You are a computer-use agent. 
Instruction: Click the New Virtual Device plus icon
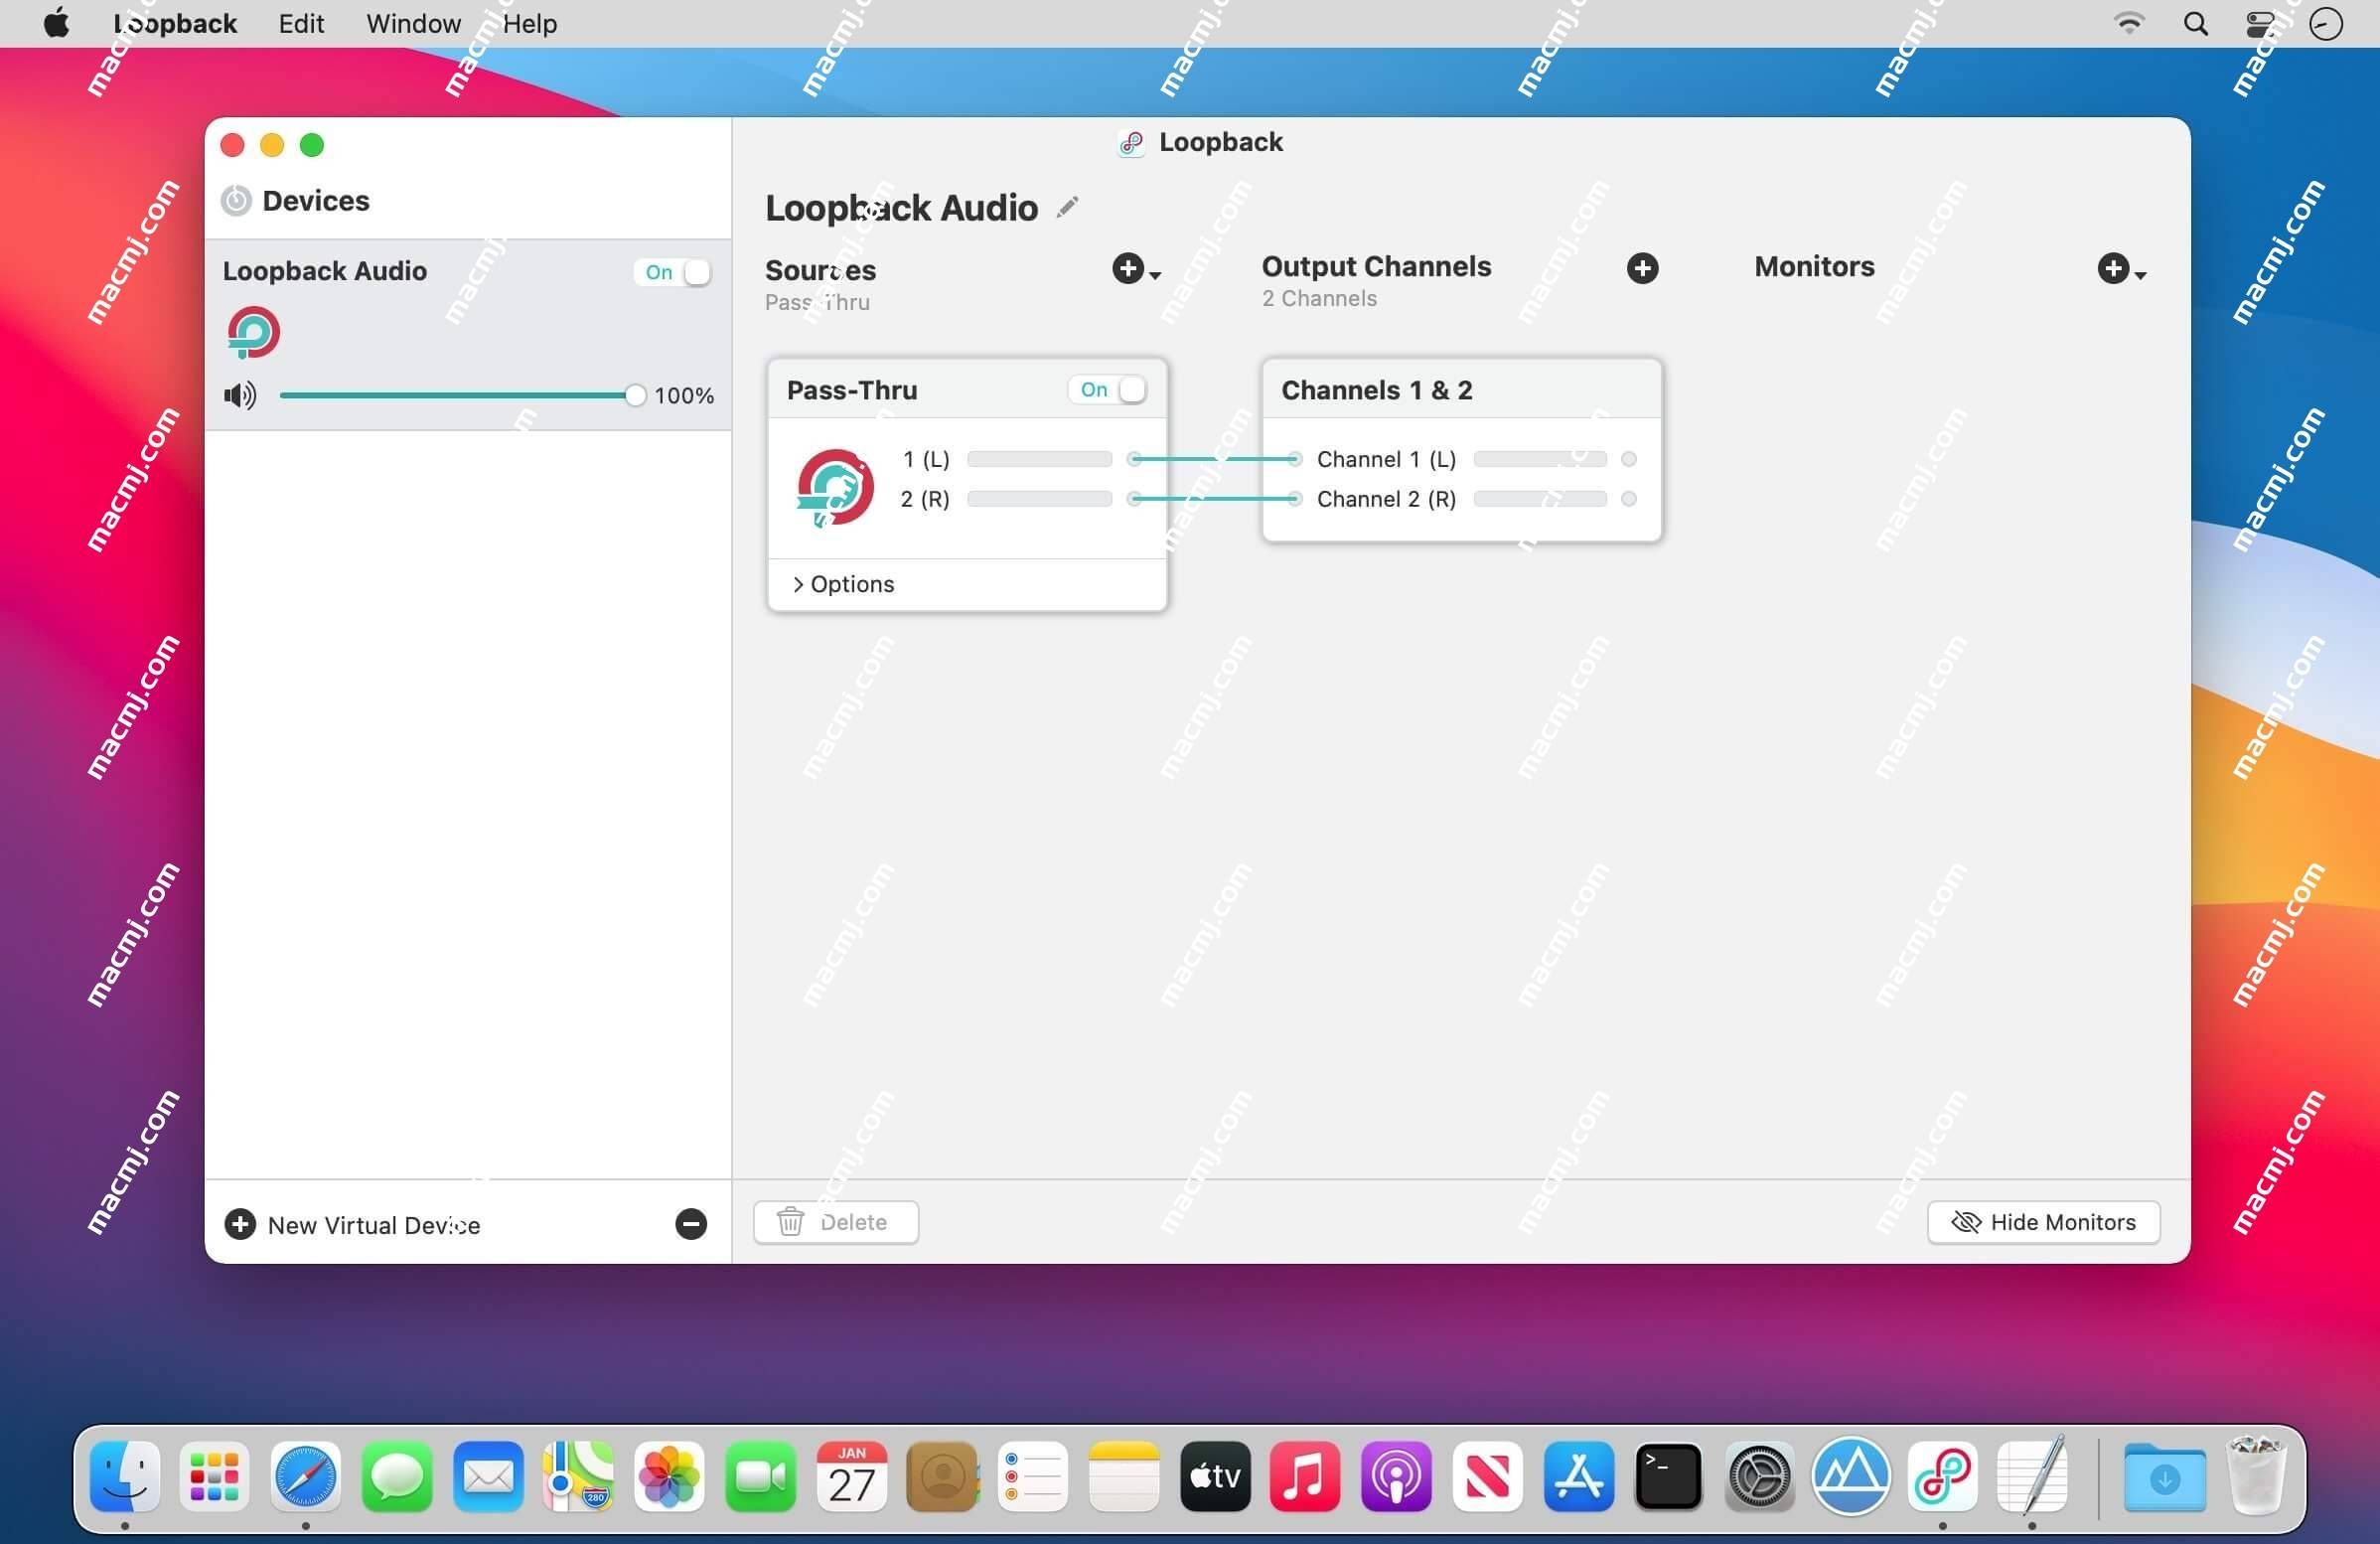click(x=241, y=1225)
